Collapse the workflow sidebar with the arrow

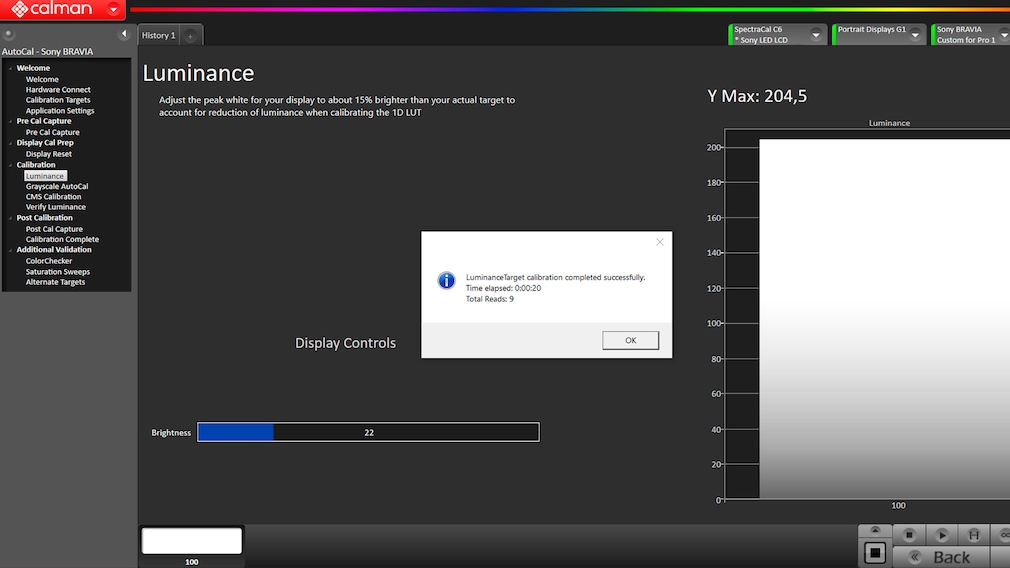pyautogui.click(x=124, y=34)
